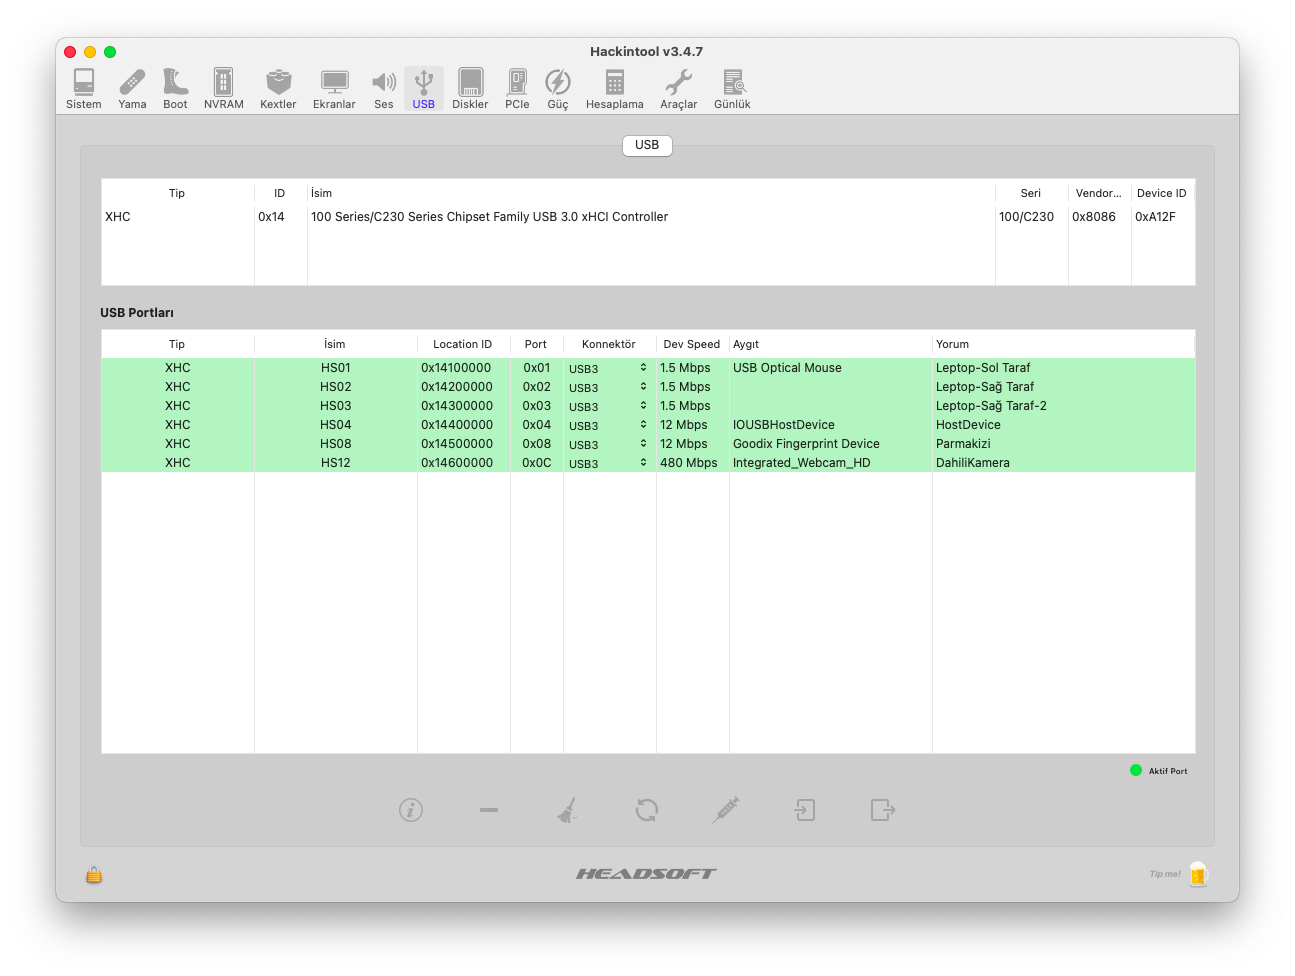Sort ports by Dev Speed column header

[x=691, y=344]
